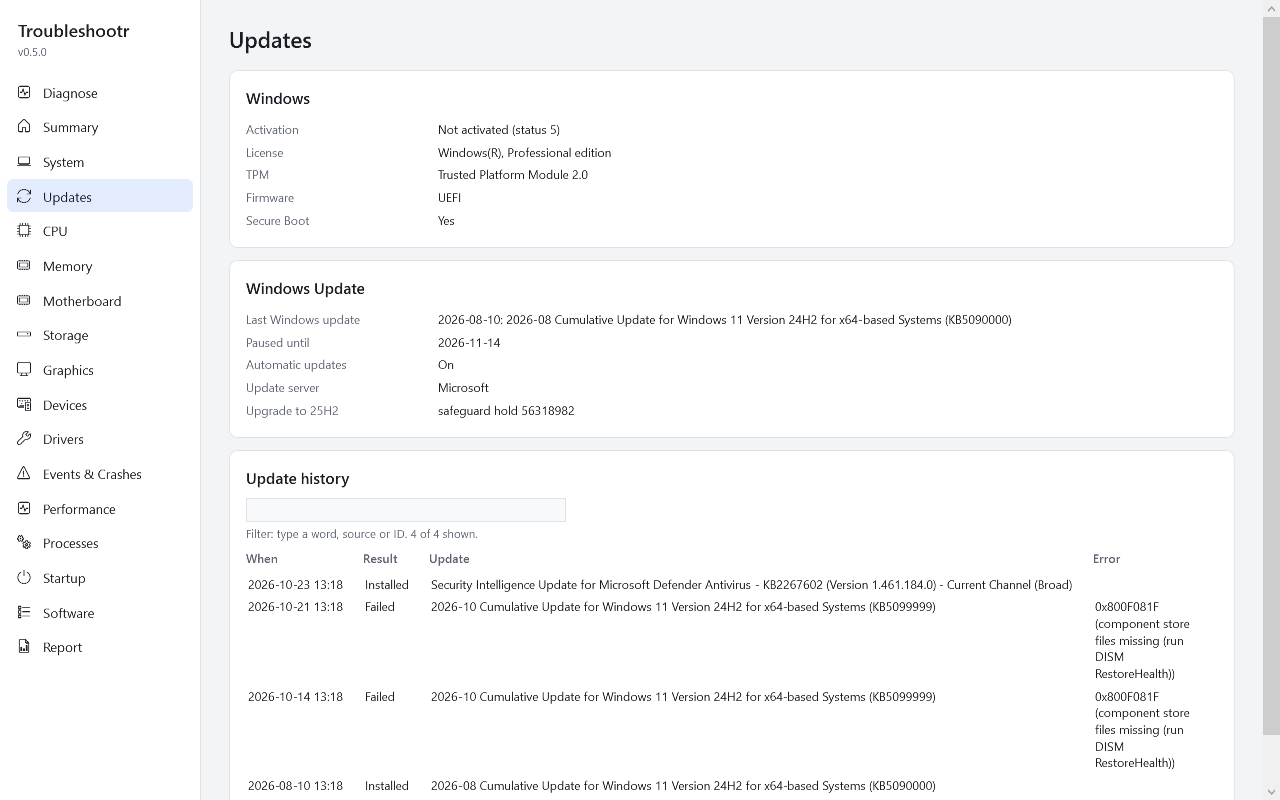Click the System laptop icon
The height and width of the screenshot is (800, 1280).
(24, 162)
